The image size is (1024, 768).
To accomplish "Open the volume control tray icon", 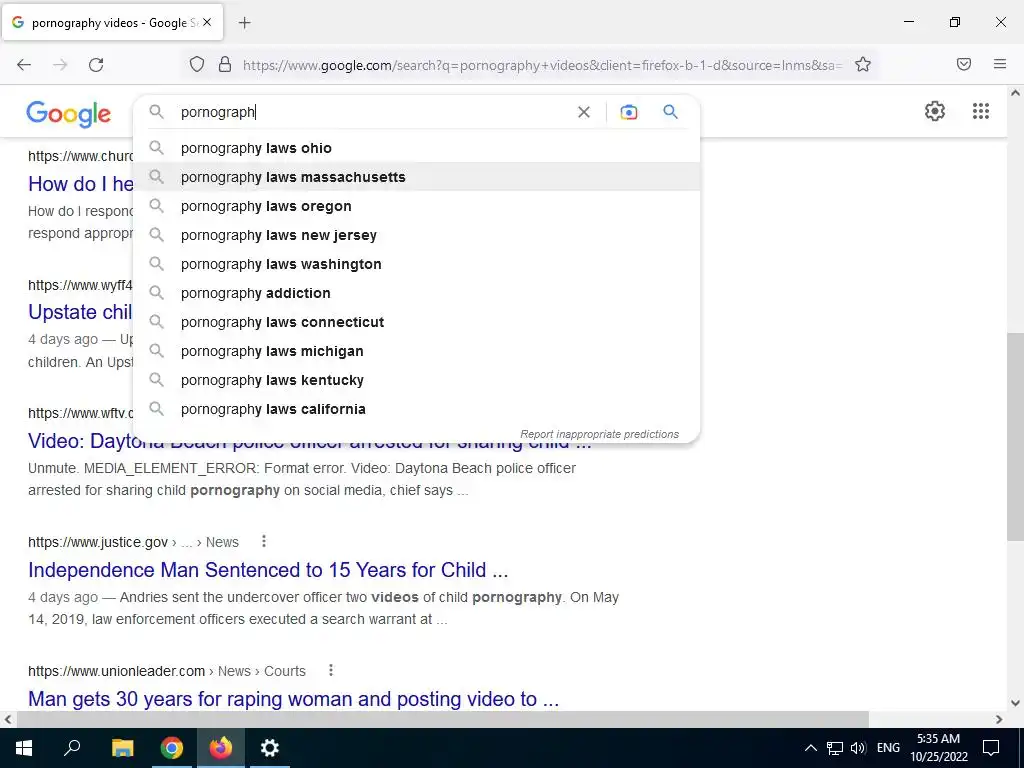I will (858, 748).
